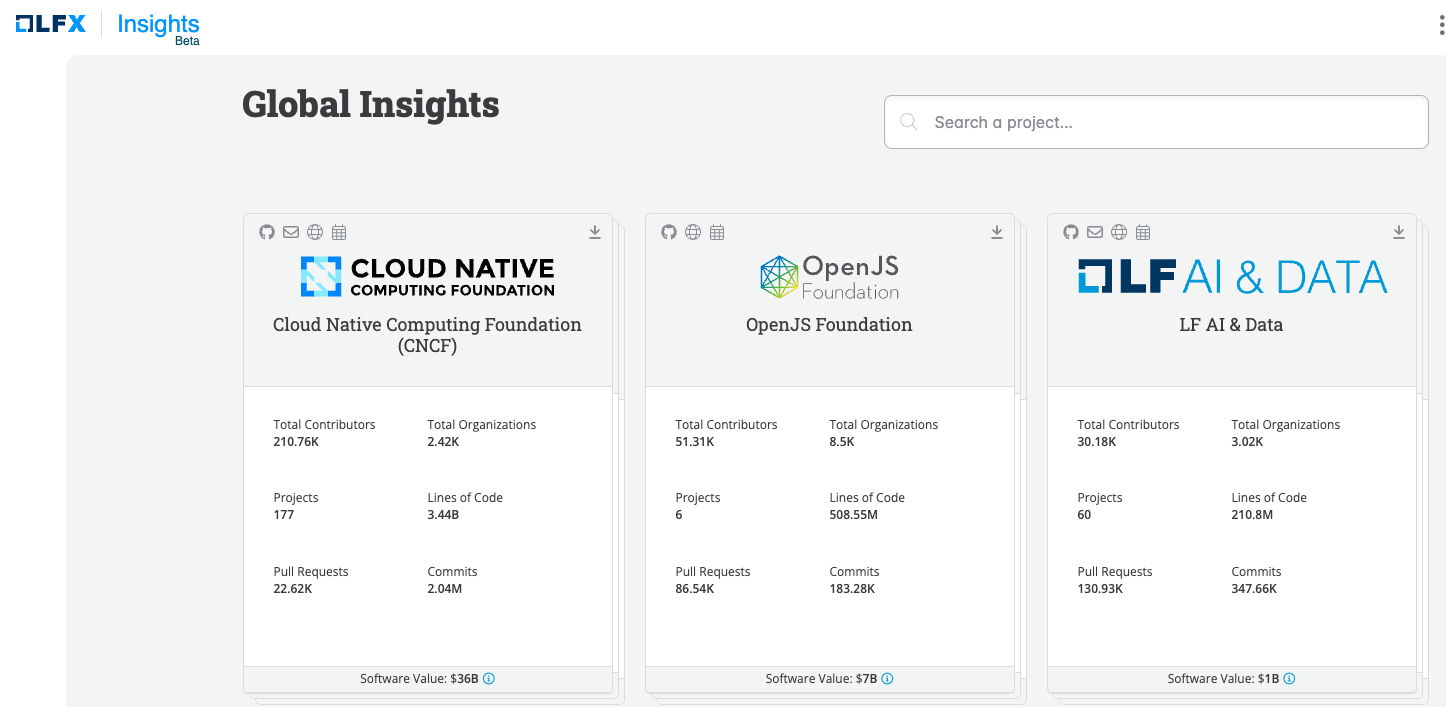Download OpenJS Foundation card data
This screenshot has width=1446, height=707.
click(x=997, y=232)
